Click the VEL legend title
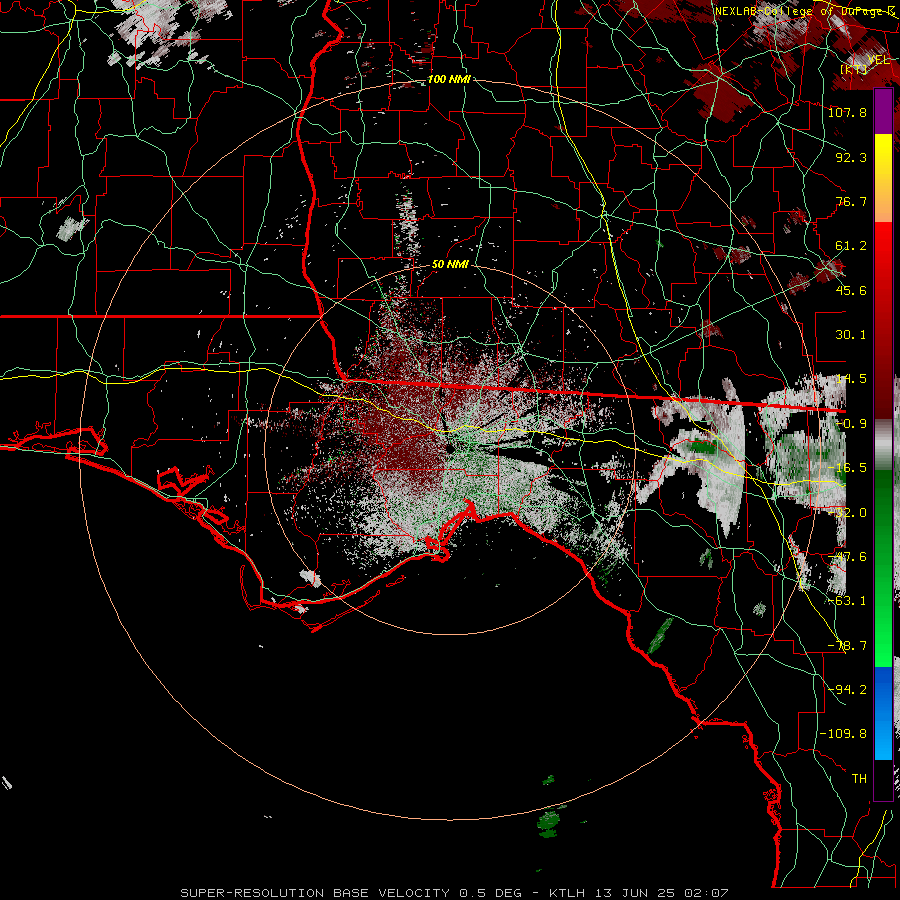 (878, 60)
